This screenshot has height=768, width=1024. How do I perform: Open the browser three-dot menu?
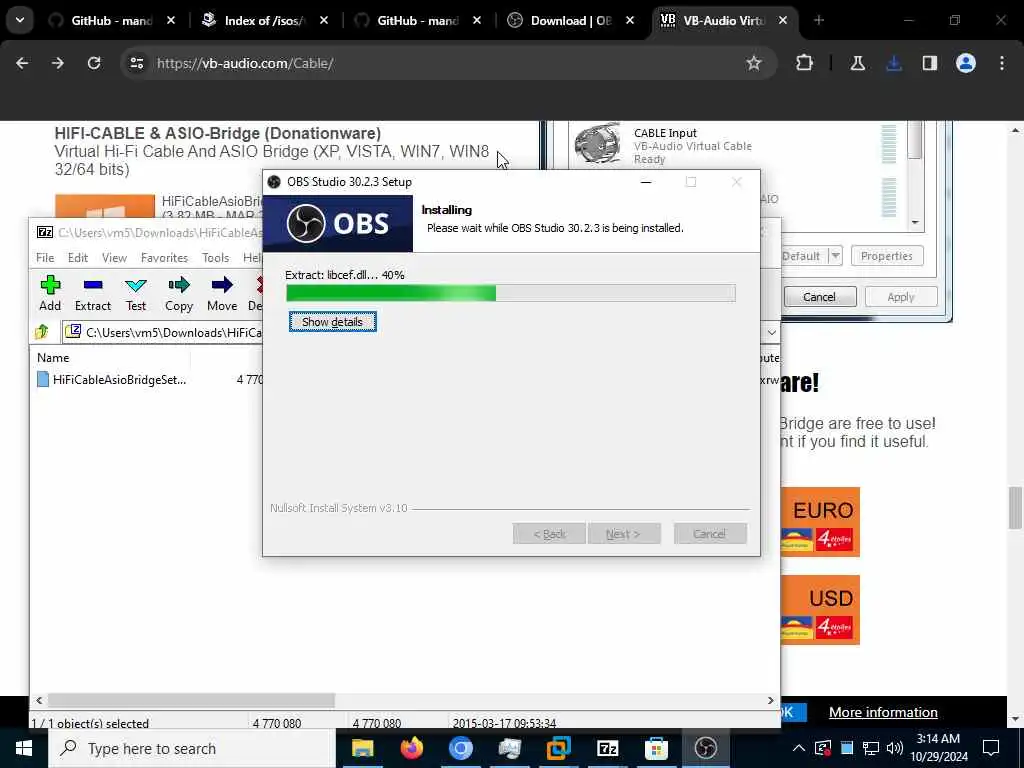click(x=1001, y=63)
